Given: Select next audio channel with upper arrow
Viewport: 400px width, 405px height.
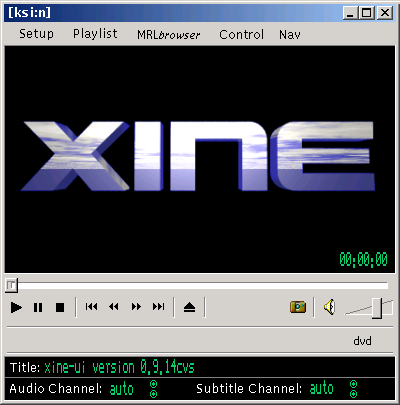Looking at the screenshot, I should click(153, 384).
